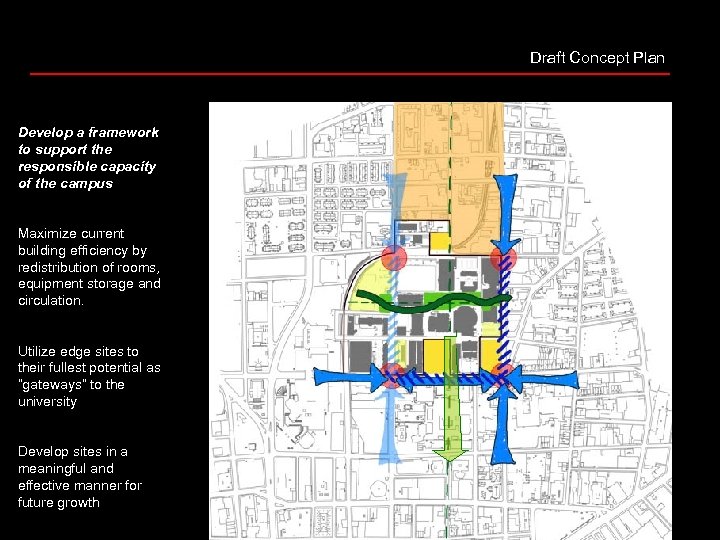Select the bold italic heading 'Develop a framework to support the responsible capacity'
Image resolution: width=720 pixels, height=540 pixels.
click(88, 158)
